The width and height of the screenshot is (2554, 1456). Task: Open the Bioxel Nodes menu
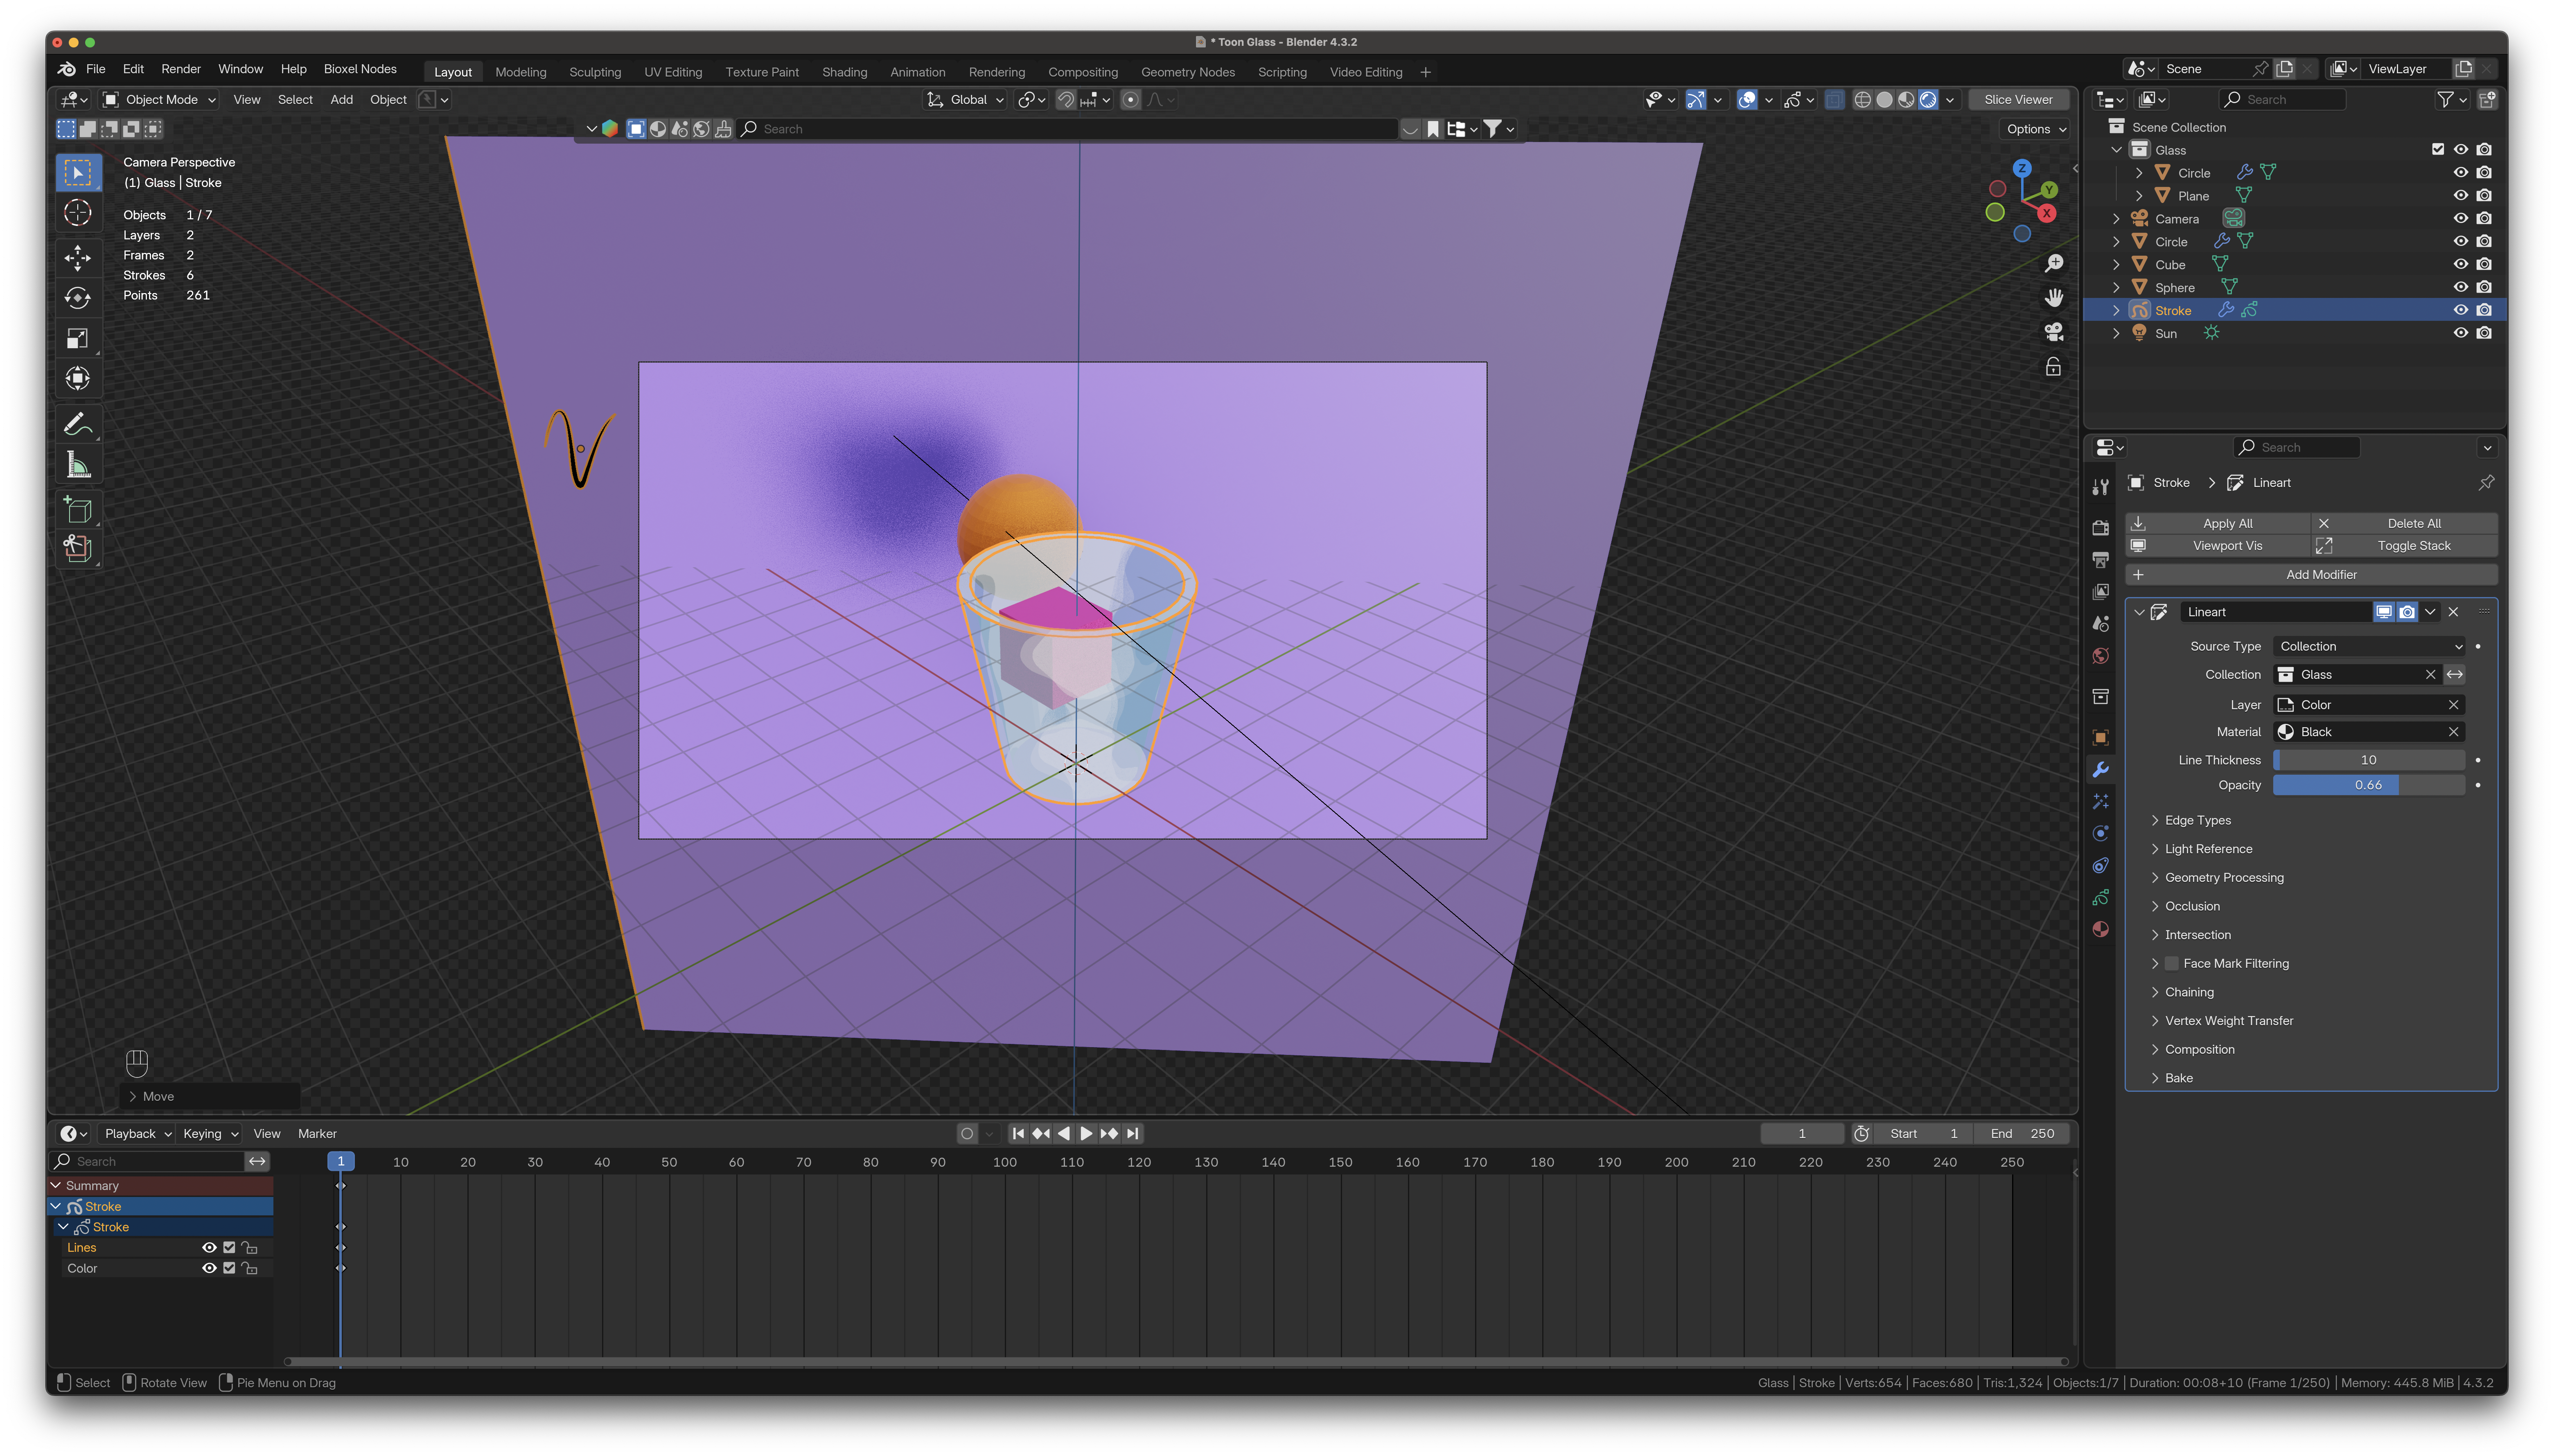(360, 69)
